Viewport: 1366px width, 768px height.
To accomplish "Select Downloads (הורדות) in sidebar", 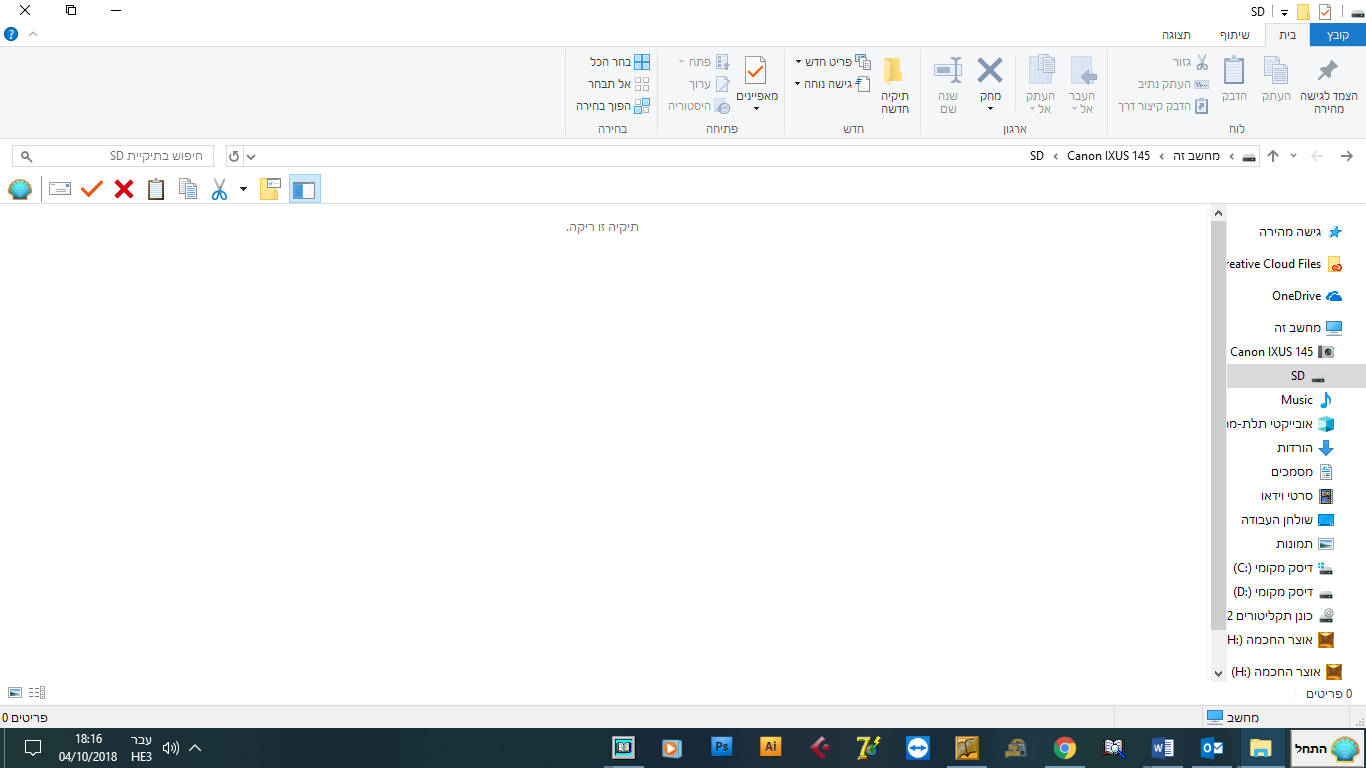I will pos(1305,448).
